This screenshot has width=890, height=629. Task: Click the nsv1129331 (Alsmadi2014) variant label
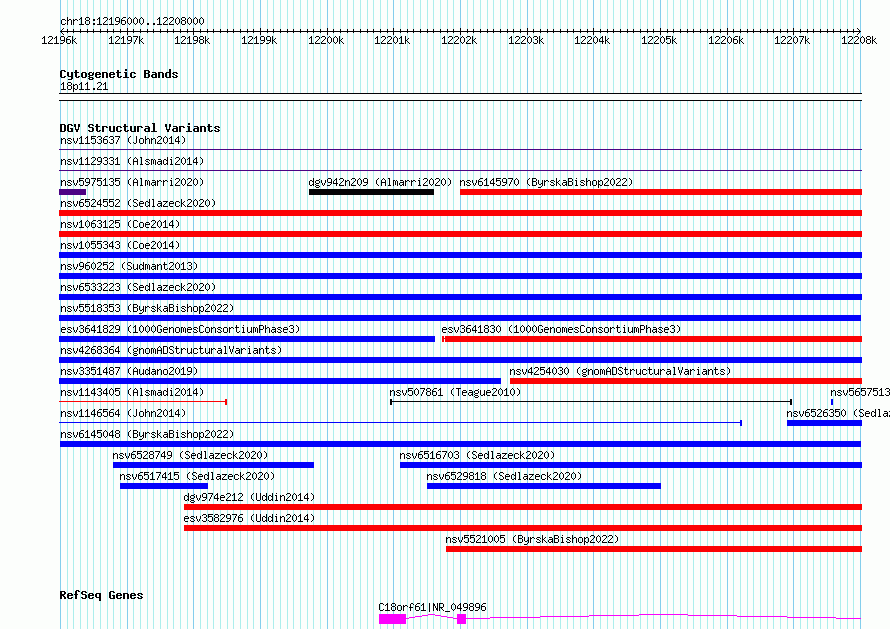pos(132,161)
